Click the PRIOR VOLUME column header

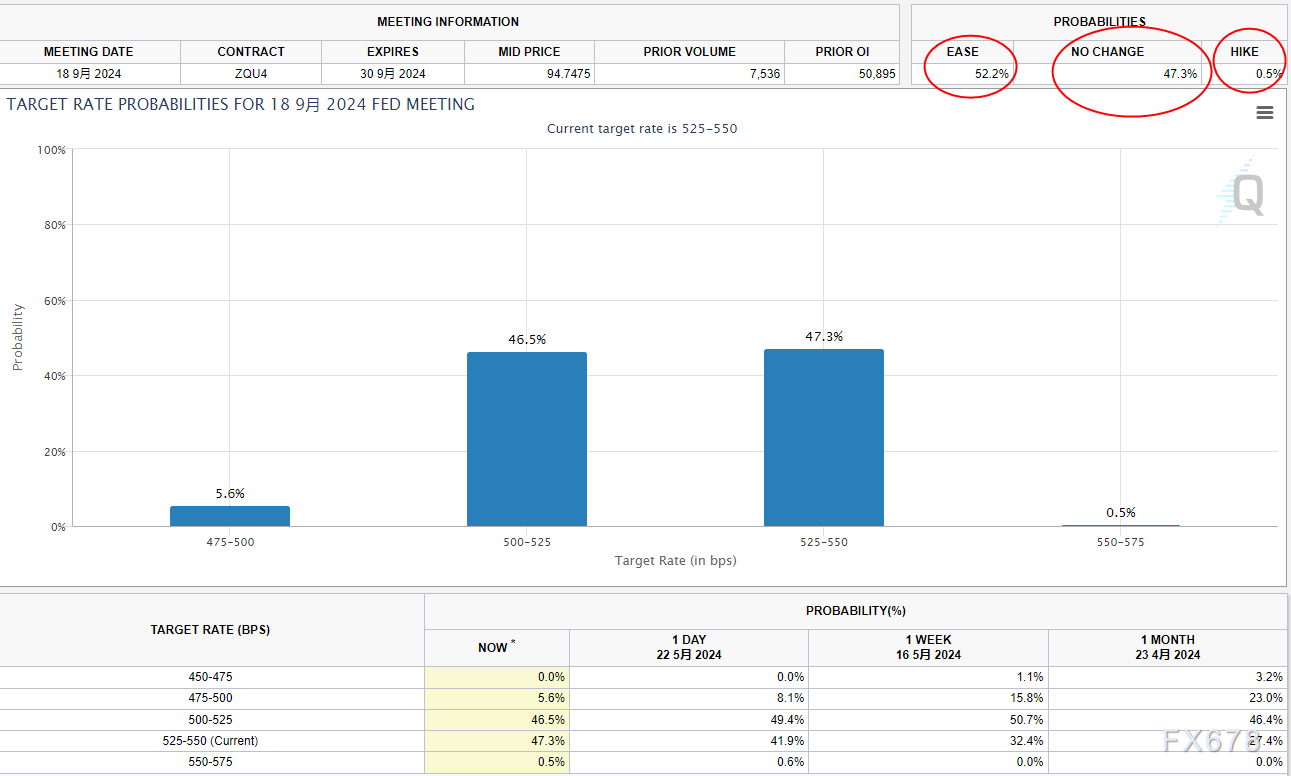[689, 52]
